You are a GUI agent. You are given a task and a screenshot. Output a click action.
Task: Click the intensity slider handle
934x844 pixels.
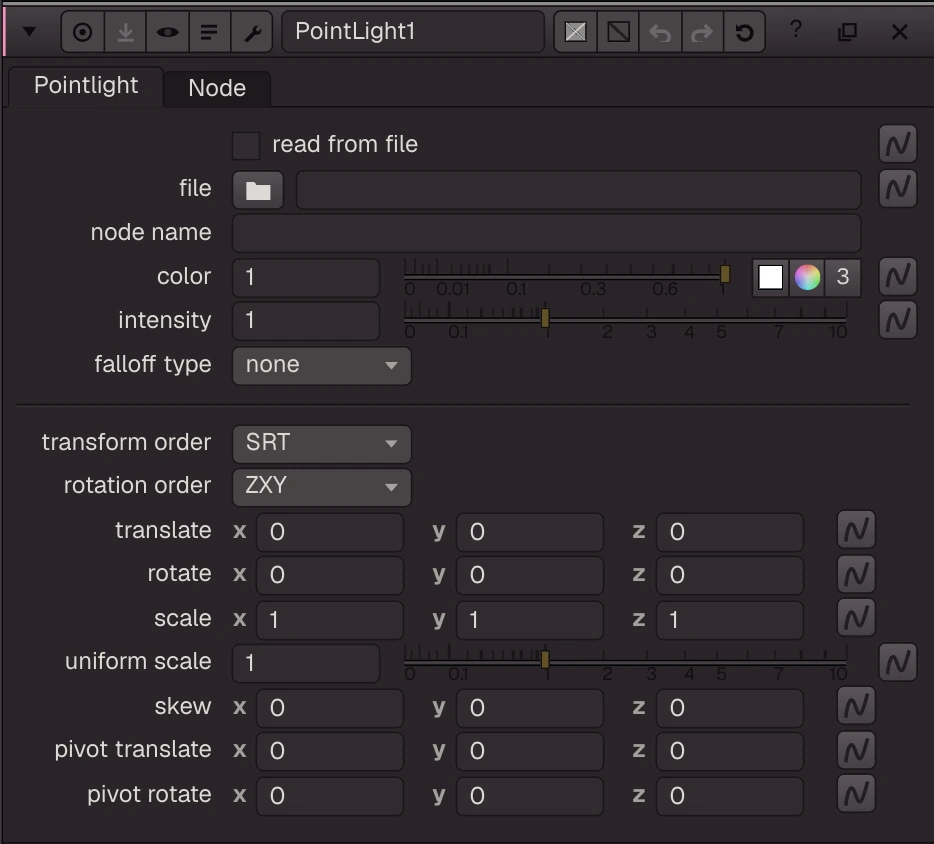(545, 318)
